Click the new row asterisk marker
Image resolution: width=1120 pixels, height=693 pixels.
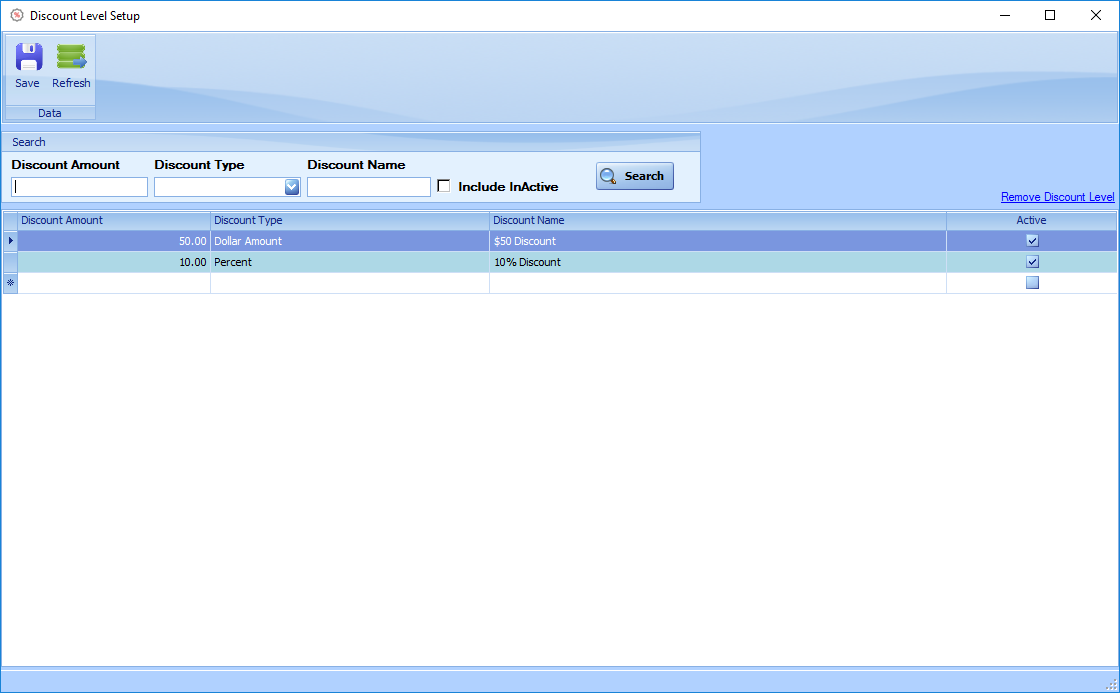[x=10, y=283]
